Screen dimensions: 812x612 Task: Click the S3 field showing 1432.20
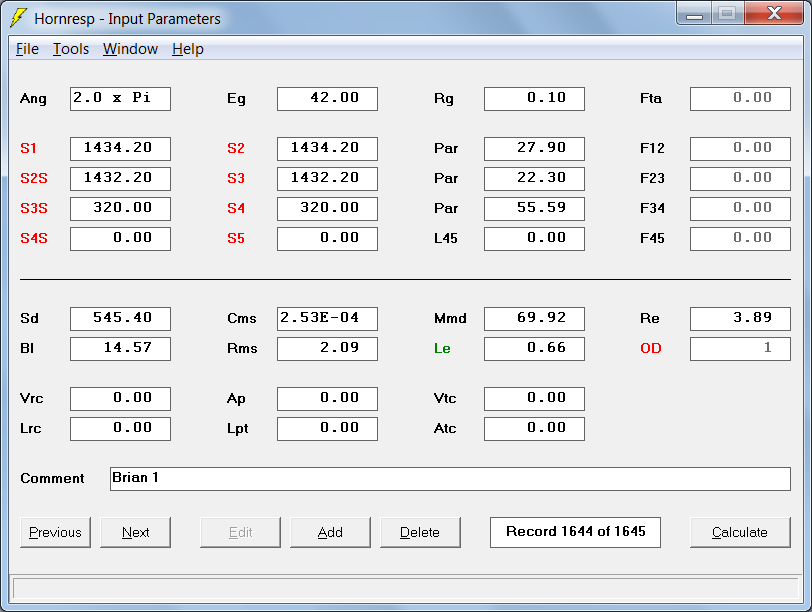click(327, 179)
